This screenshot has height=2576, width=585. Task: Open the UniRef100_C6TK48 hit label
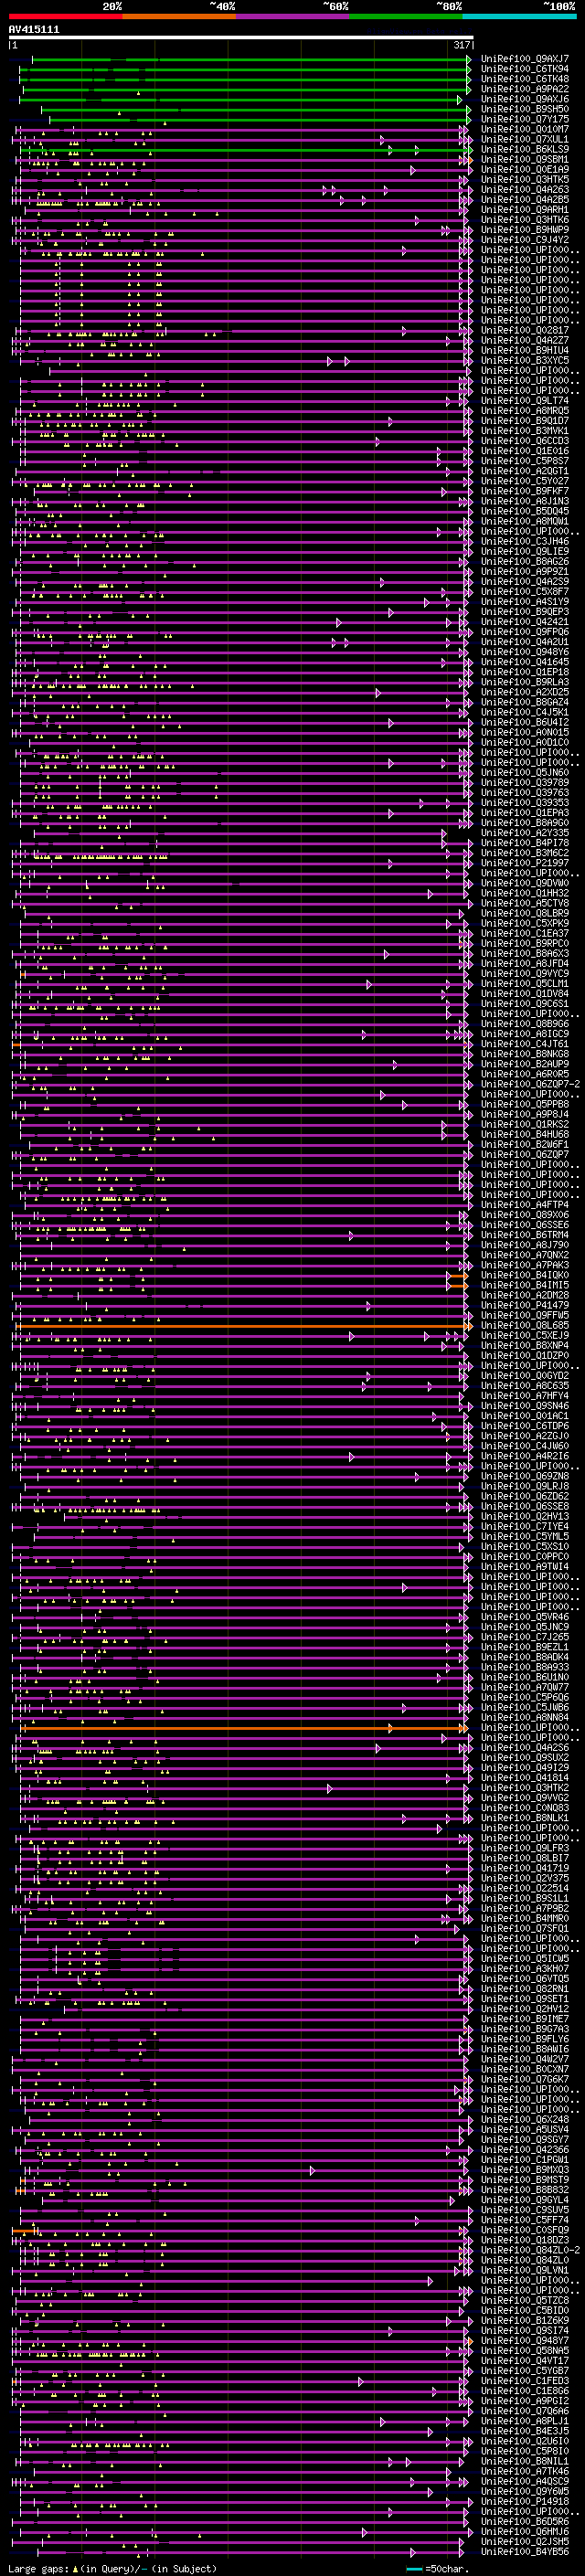(525, 79)
